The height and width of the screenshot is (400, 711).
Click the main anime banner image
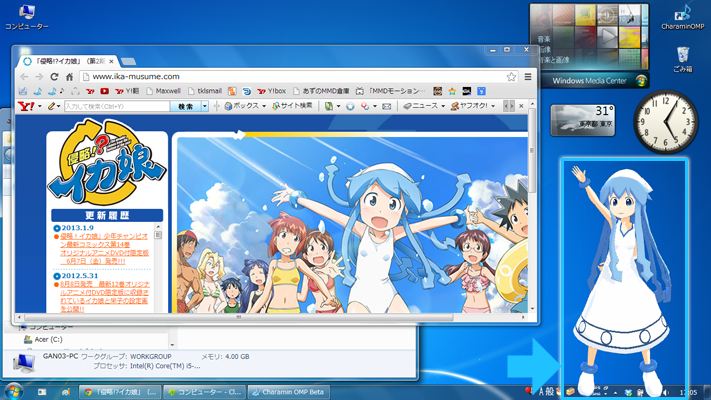tap(352, 225)
